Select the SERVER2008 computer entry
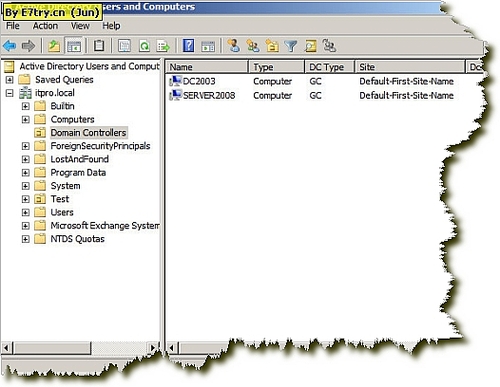The image size is (500, 387). coord(209,96)
